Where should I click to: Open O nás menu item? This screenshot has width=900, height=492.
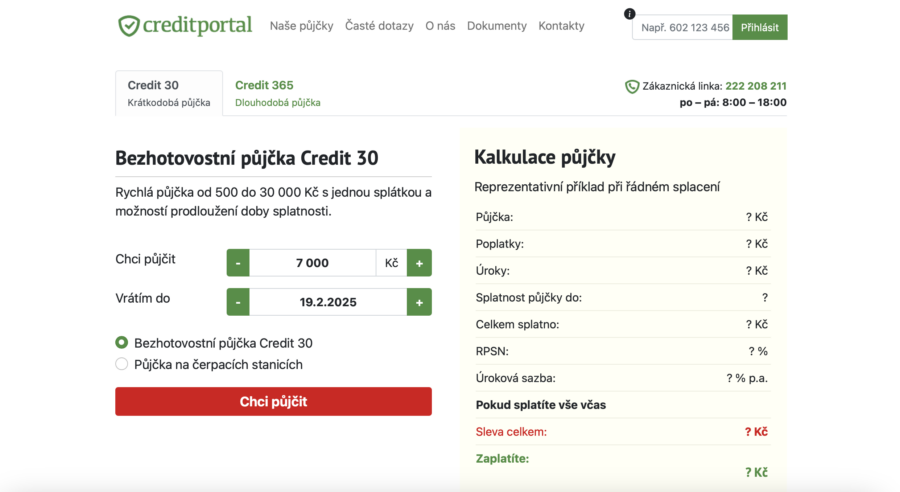pos(440,26)
